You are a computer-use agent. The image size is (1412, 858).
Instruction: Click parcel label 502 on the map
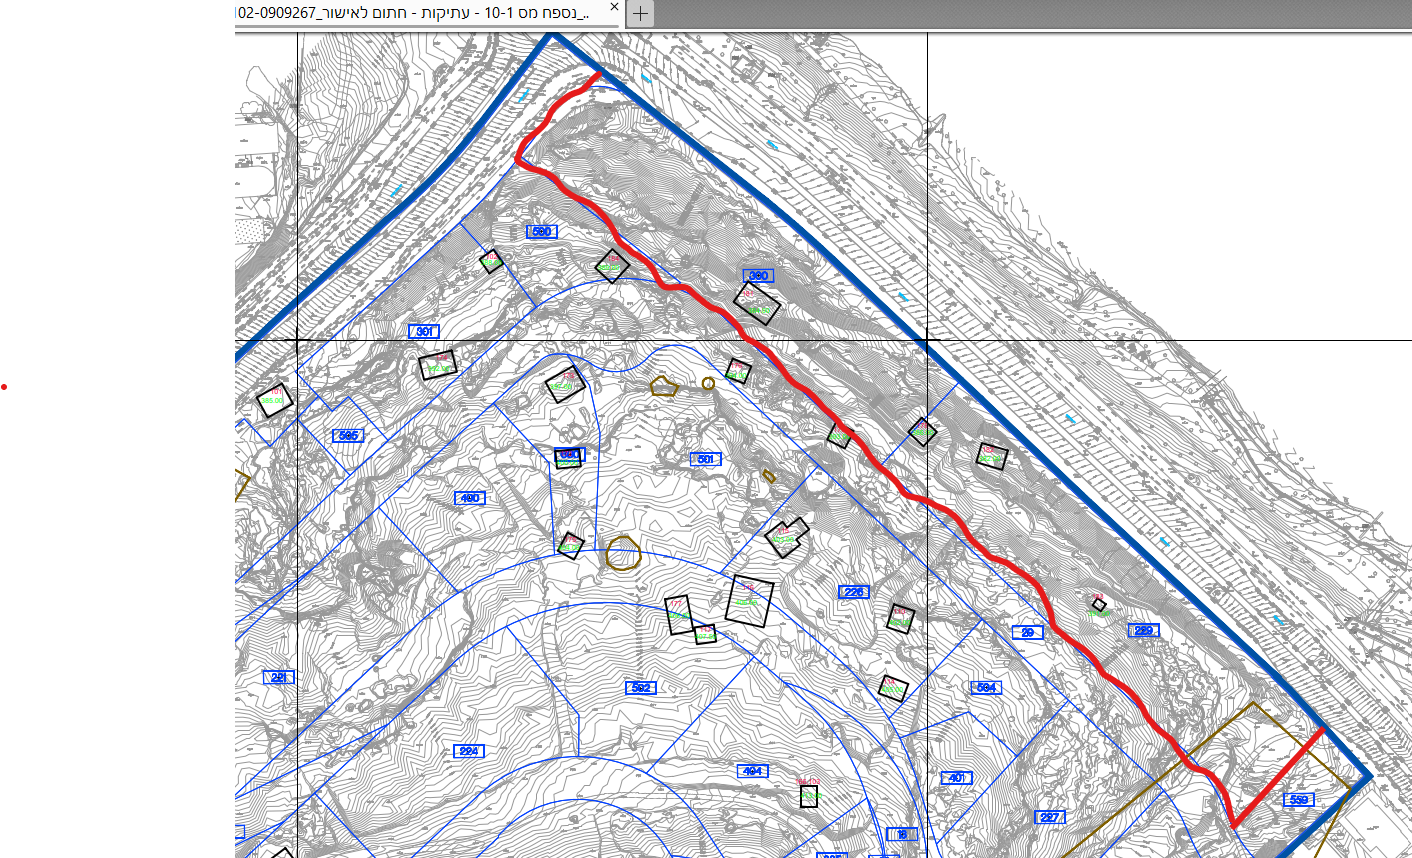click(641, 688)
